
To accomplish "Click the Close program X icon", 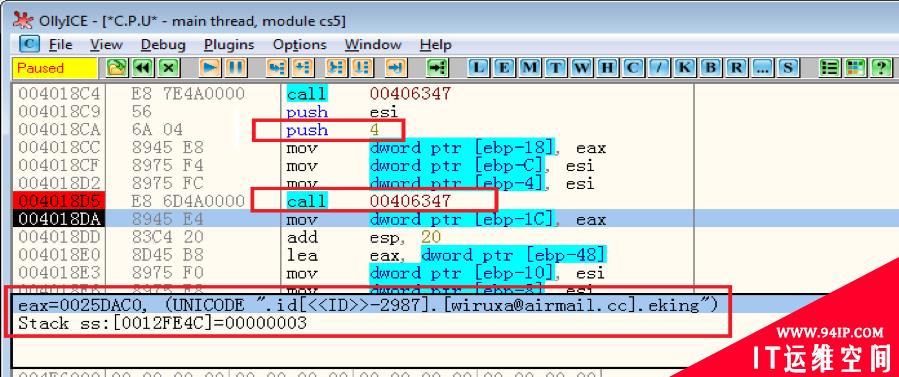I will (x=167, y=68).
